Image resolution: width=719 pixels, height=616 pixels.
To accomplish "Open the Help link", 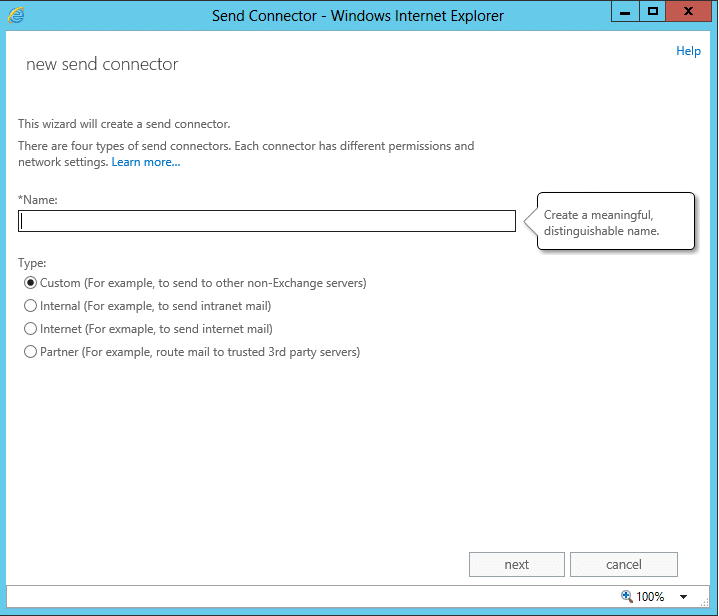I will tap(688, 51).
